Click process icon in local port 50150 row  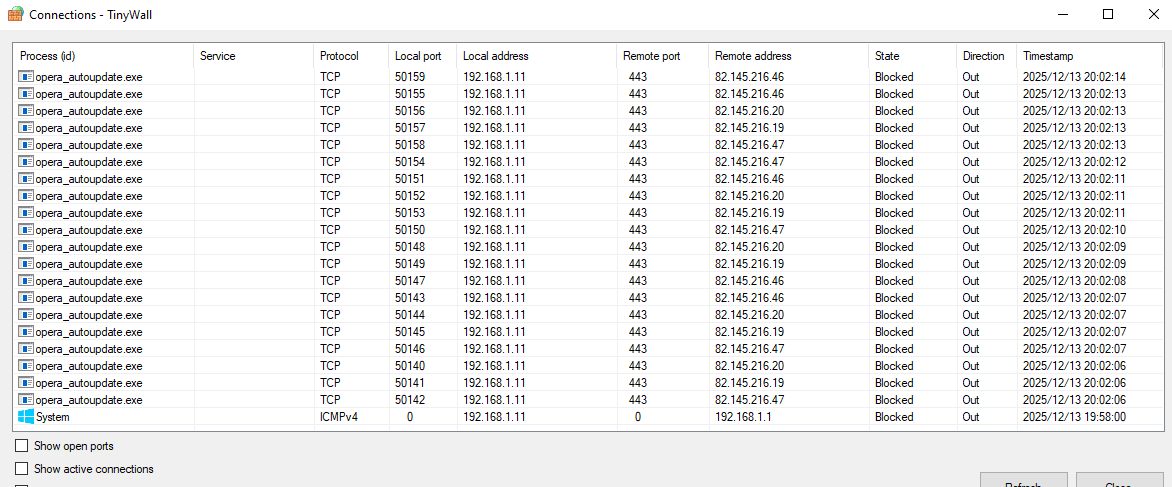(26, 229)
